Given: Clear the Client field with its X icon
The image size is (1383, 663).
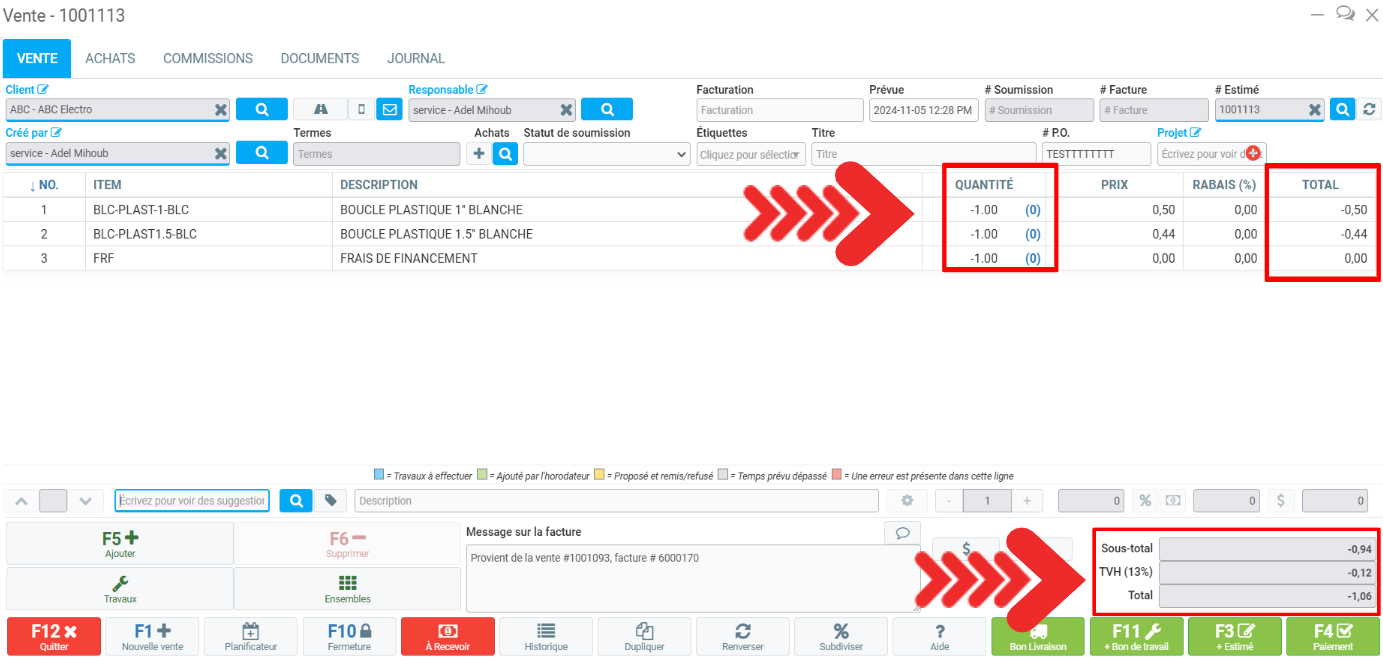Looking at the screenshot, I should coord(220,110).
